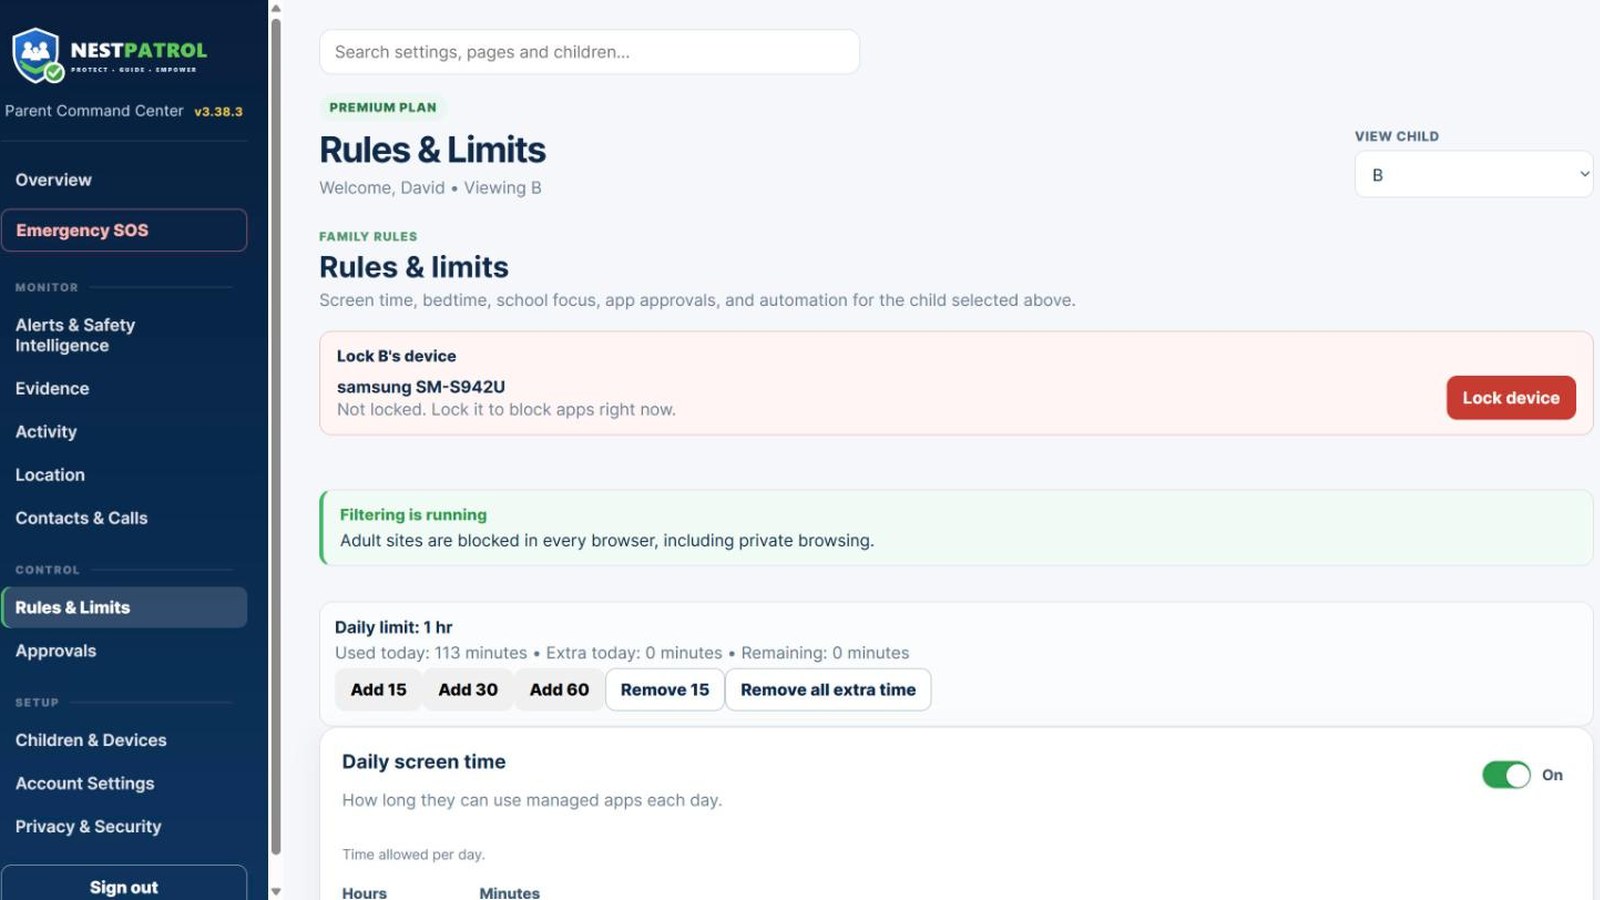The image size is (1600, 900).
Task: Click the sidebar vertical scrollbar thumb
Action: coord(276,436)
